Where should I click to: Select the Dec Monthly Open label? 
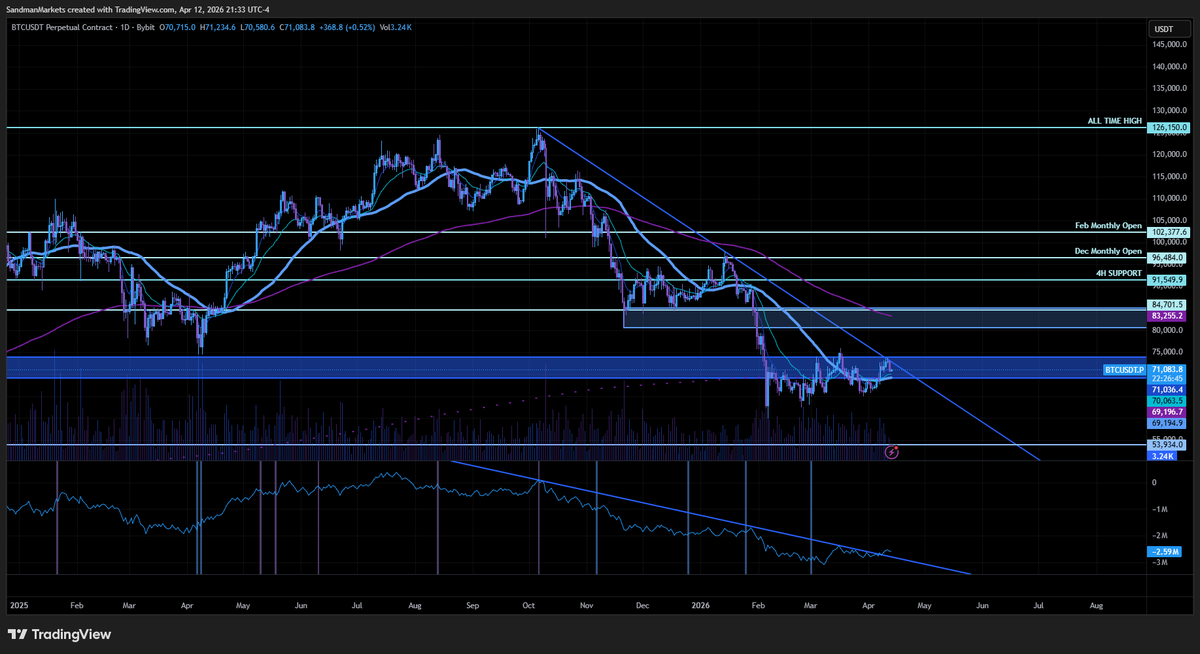point(1106,251)
